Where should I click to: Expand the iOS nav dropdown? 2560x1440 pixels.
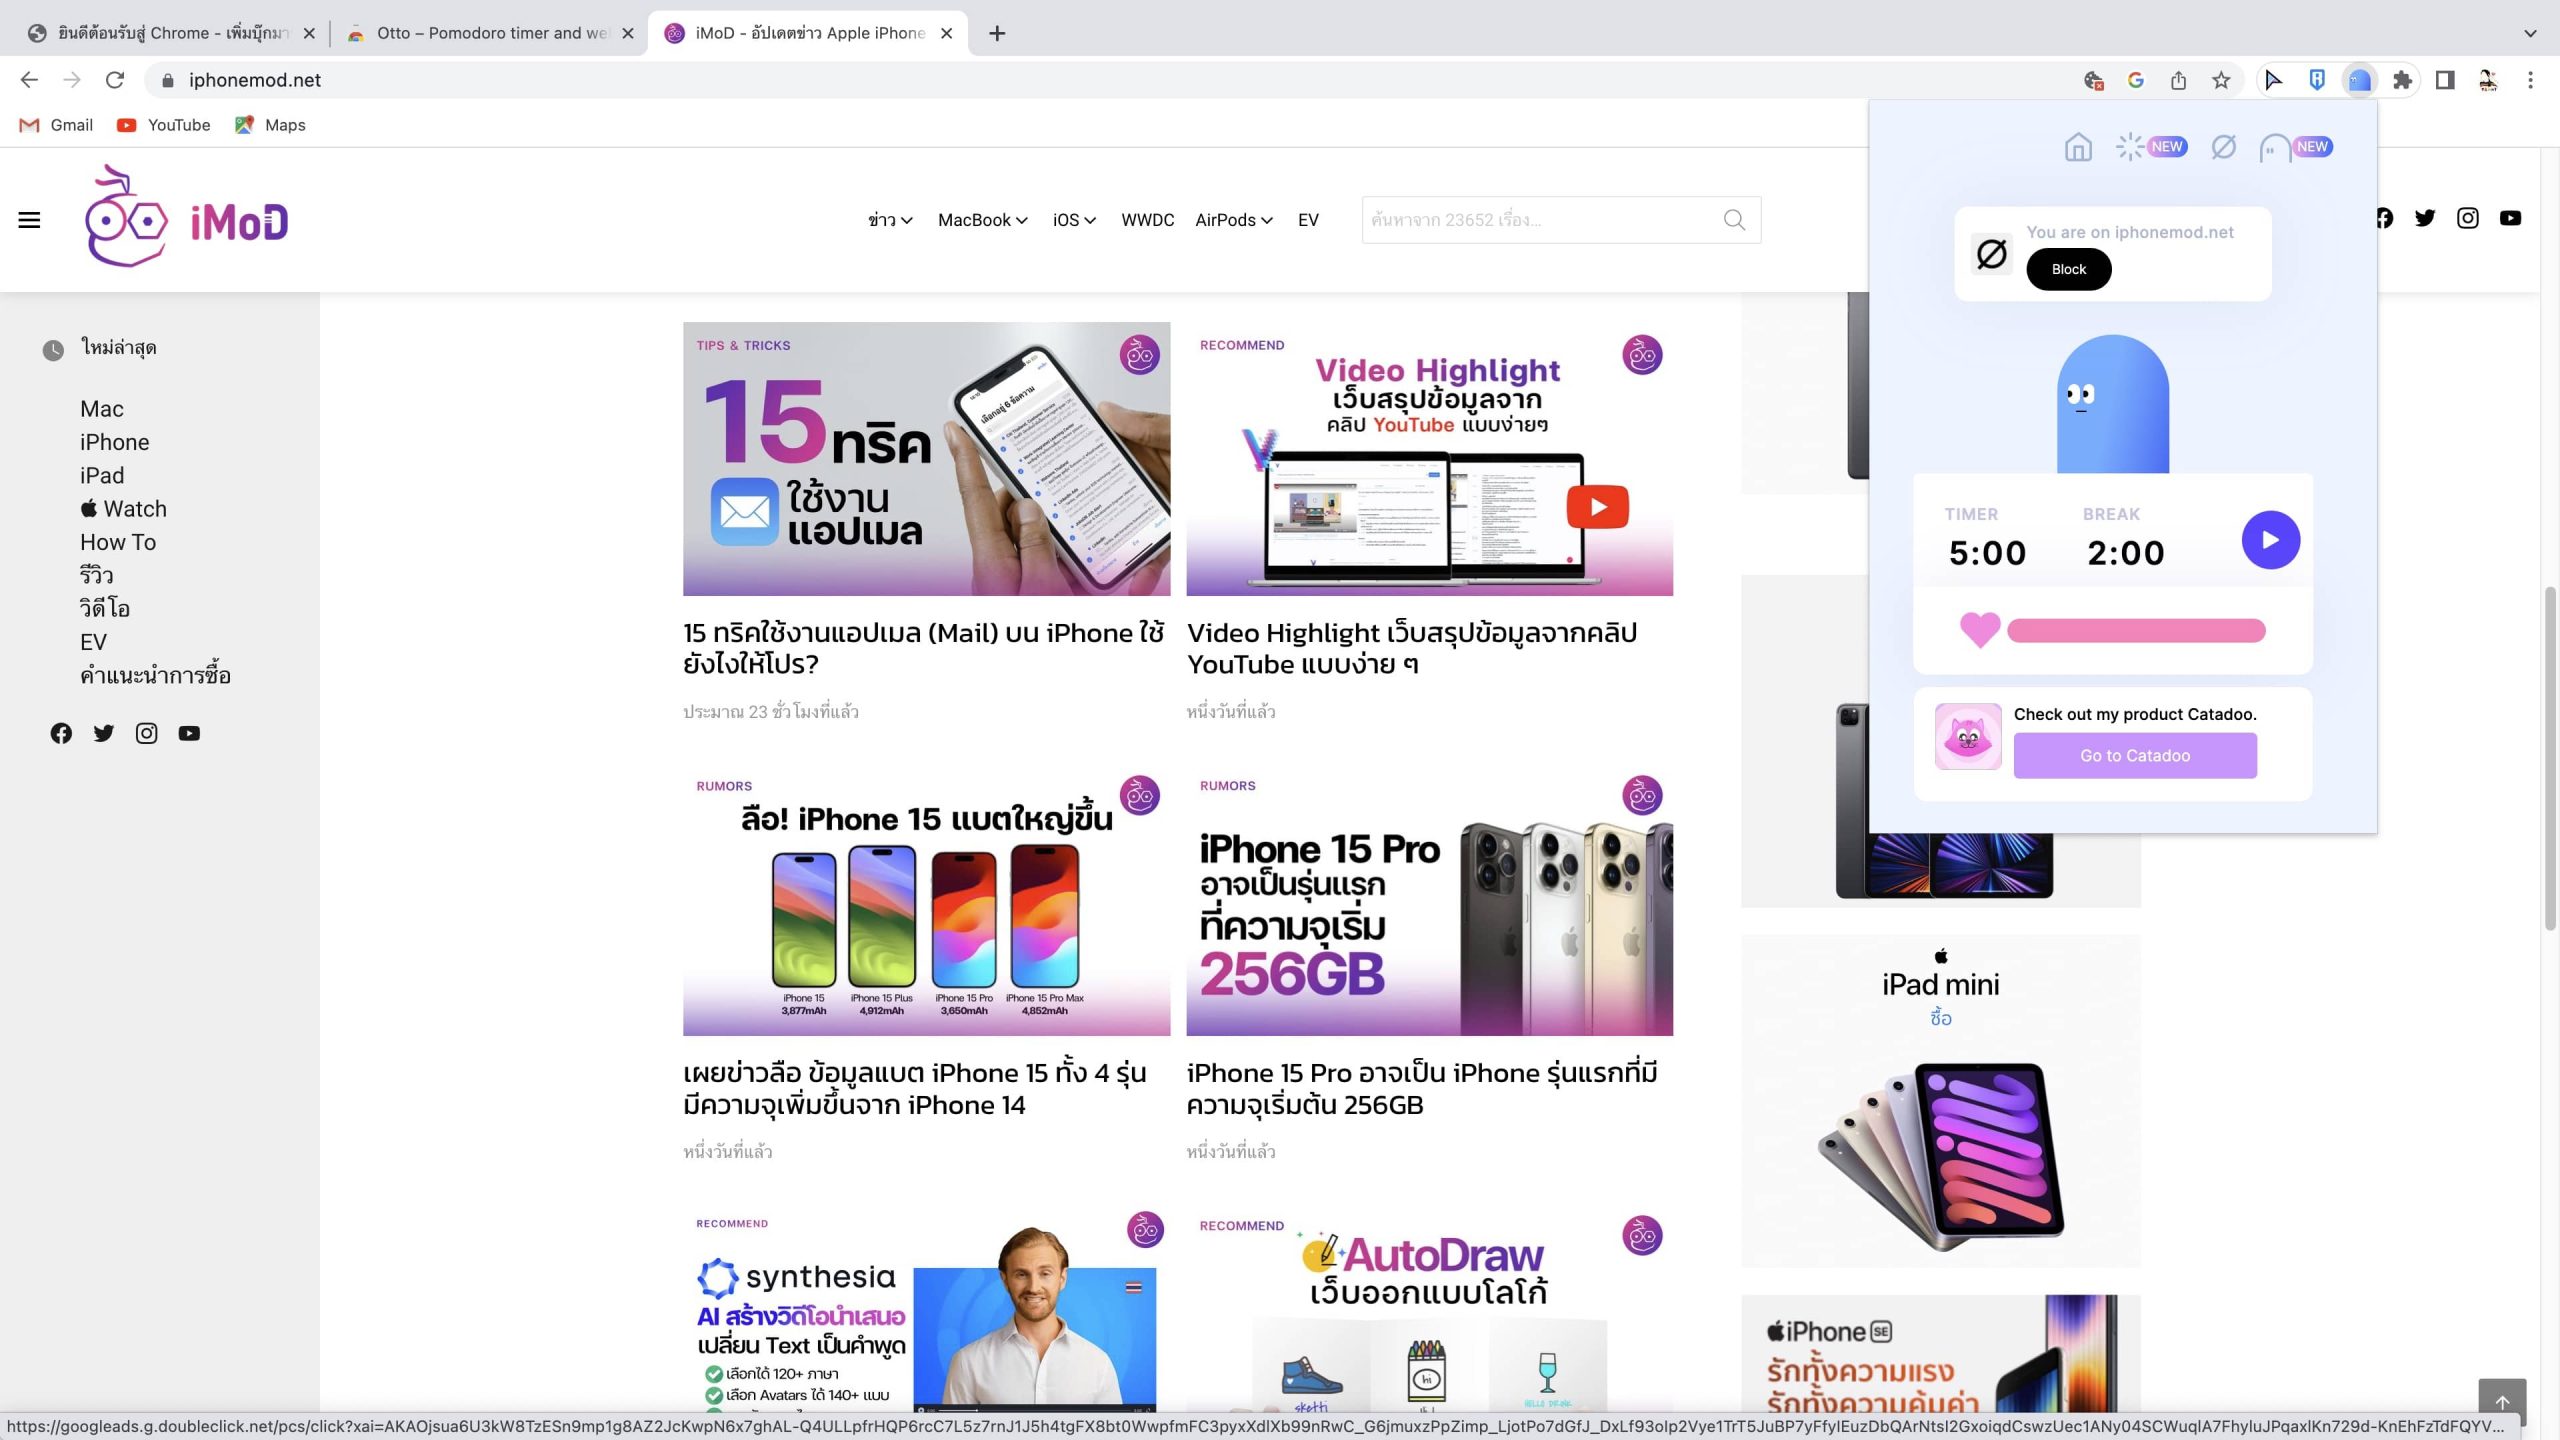tap(1074, 220)
